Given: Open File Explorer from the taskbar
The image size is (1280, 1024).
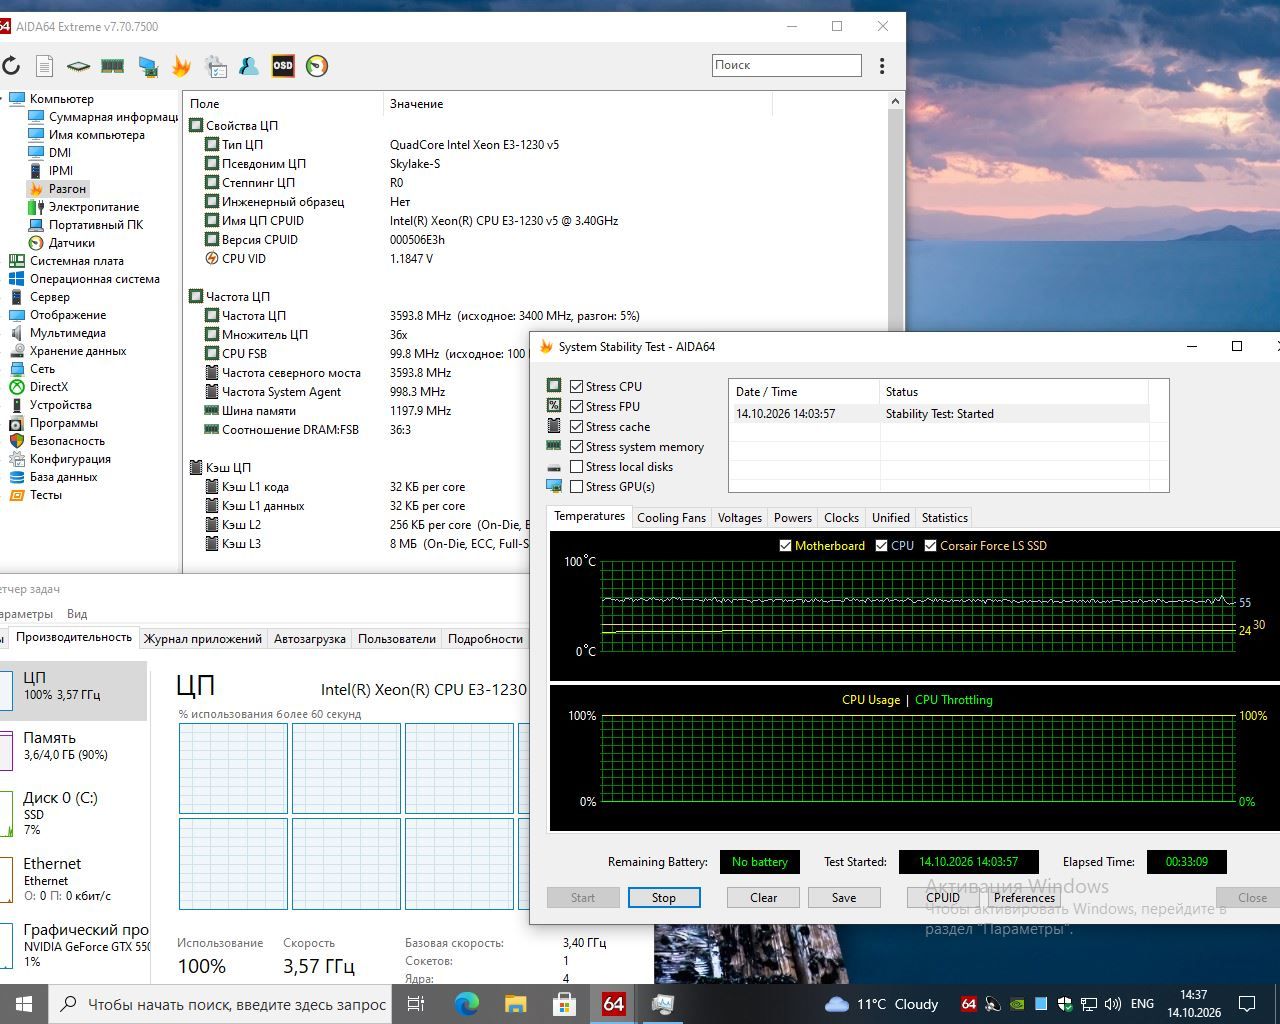Looking at the screenshot, I should click(515, 1004).
